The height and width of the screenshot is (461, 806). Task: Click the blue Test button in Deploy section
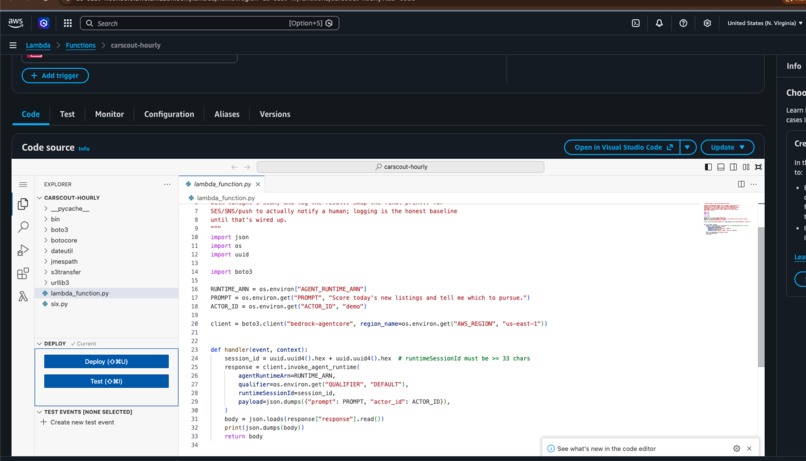(x=106, y=381)
